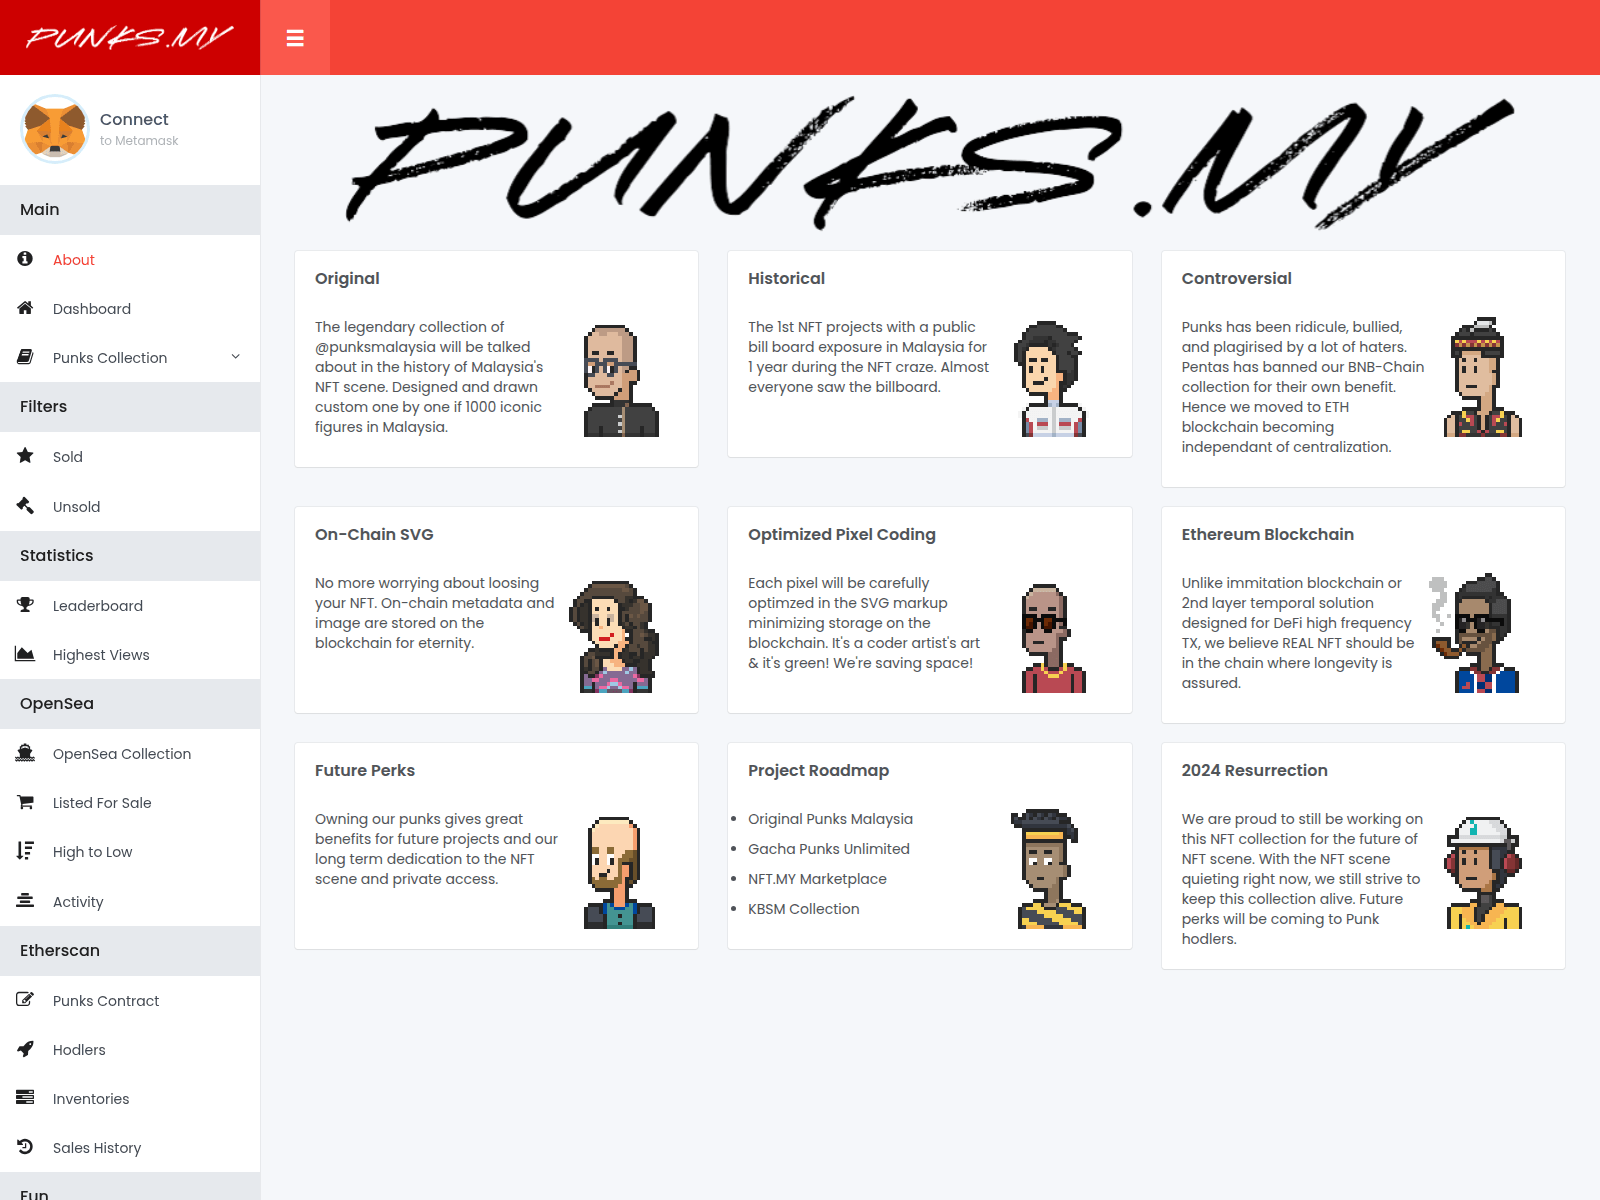The width and height of the screenshot is (1600, 1200).
Task: Click the black-haired punk in Historical card
Action: [x=1049, y=379]
